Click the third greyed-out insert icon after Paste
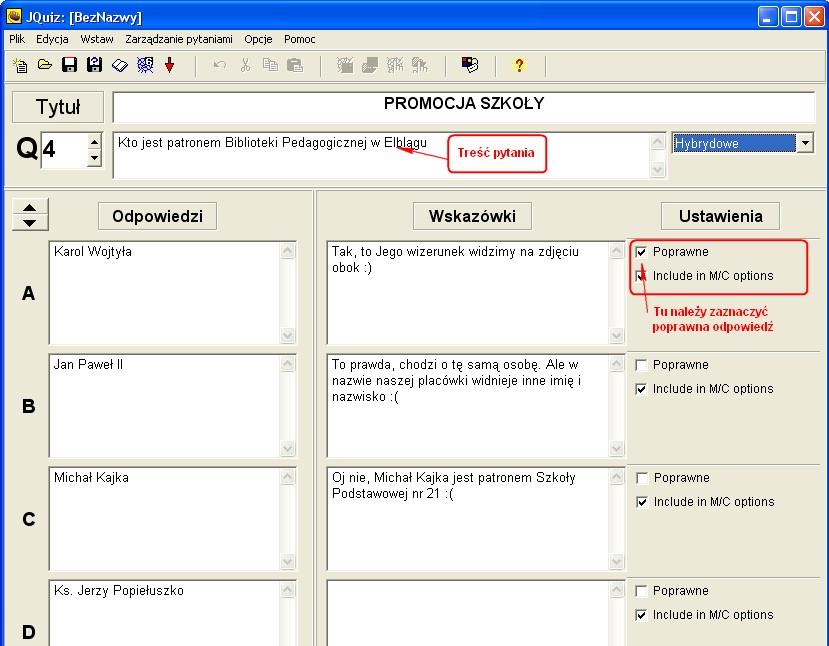 pos(395,65)
